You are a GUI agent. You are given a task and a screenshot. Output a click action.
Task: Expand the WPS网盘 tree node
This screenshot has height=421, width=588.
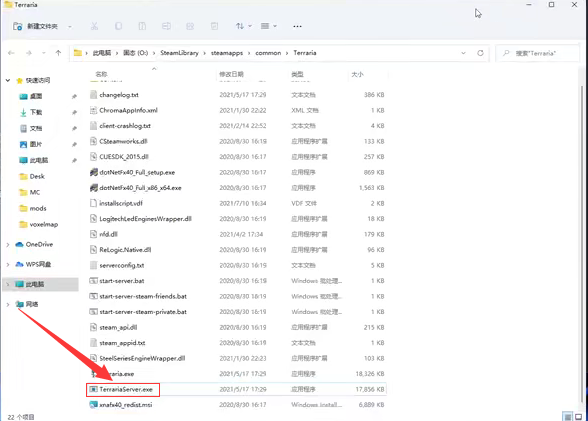click(8, 264)
